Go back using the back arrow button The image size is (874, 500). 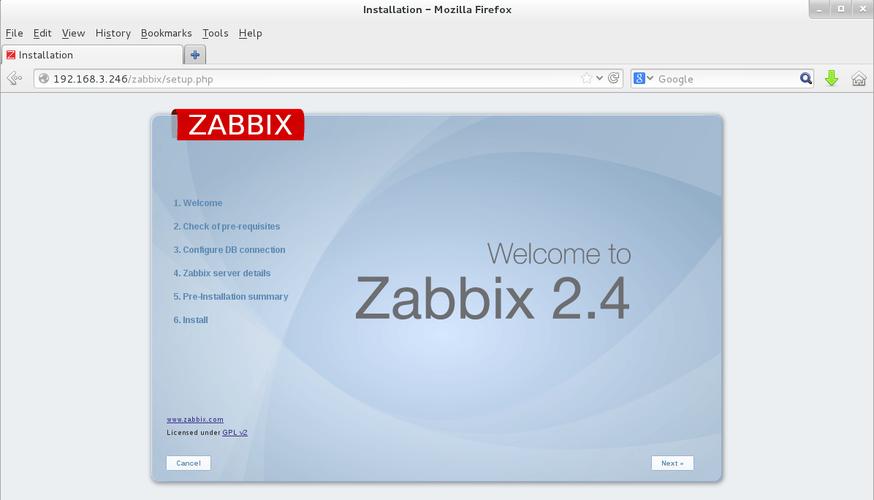14,79
